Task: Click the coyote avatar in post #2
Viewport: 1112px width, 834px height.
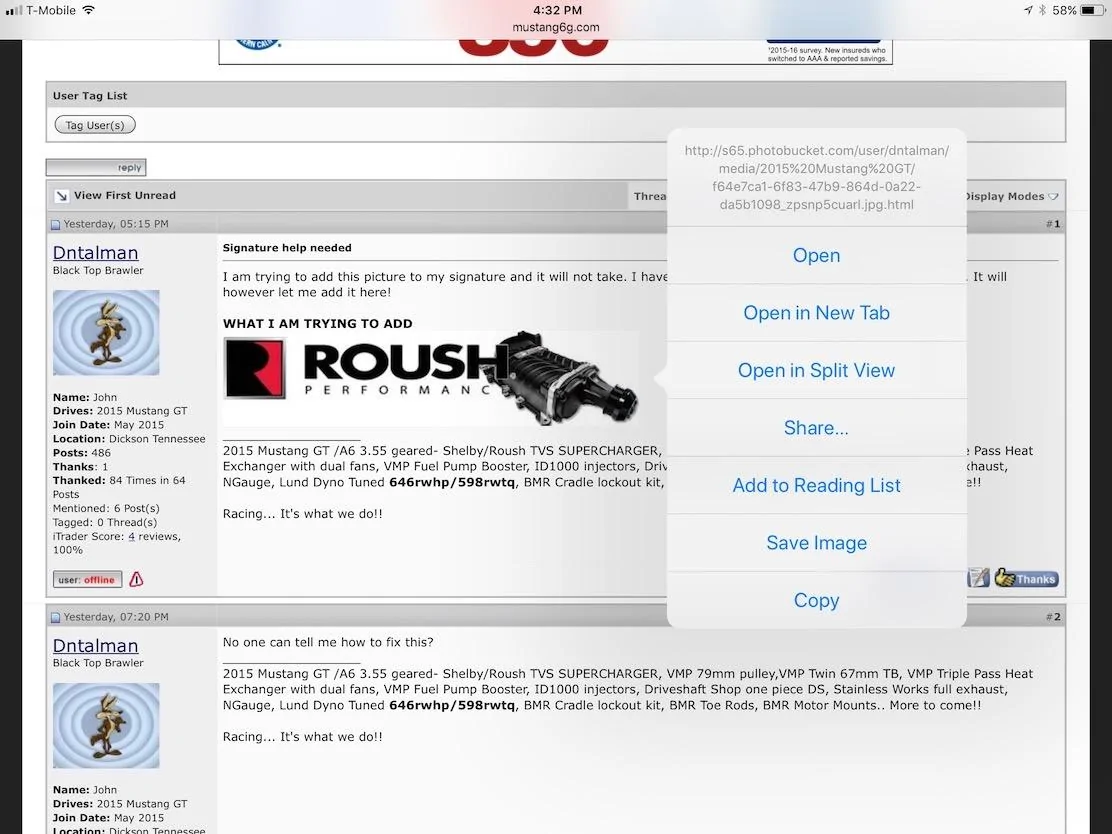Action: click(106, 725)
